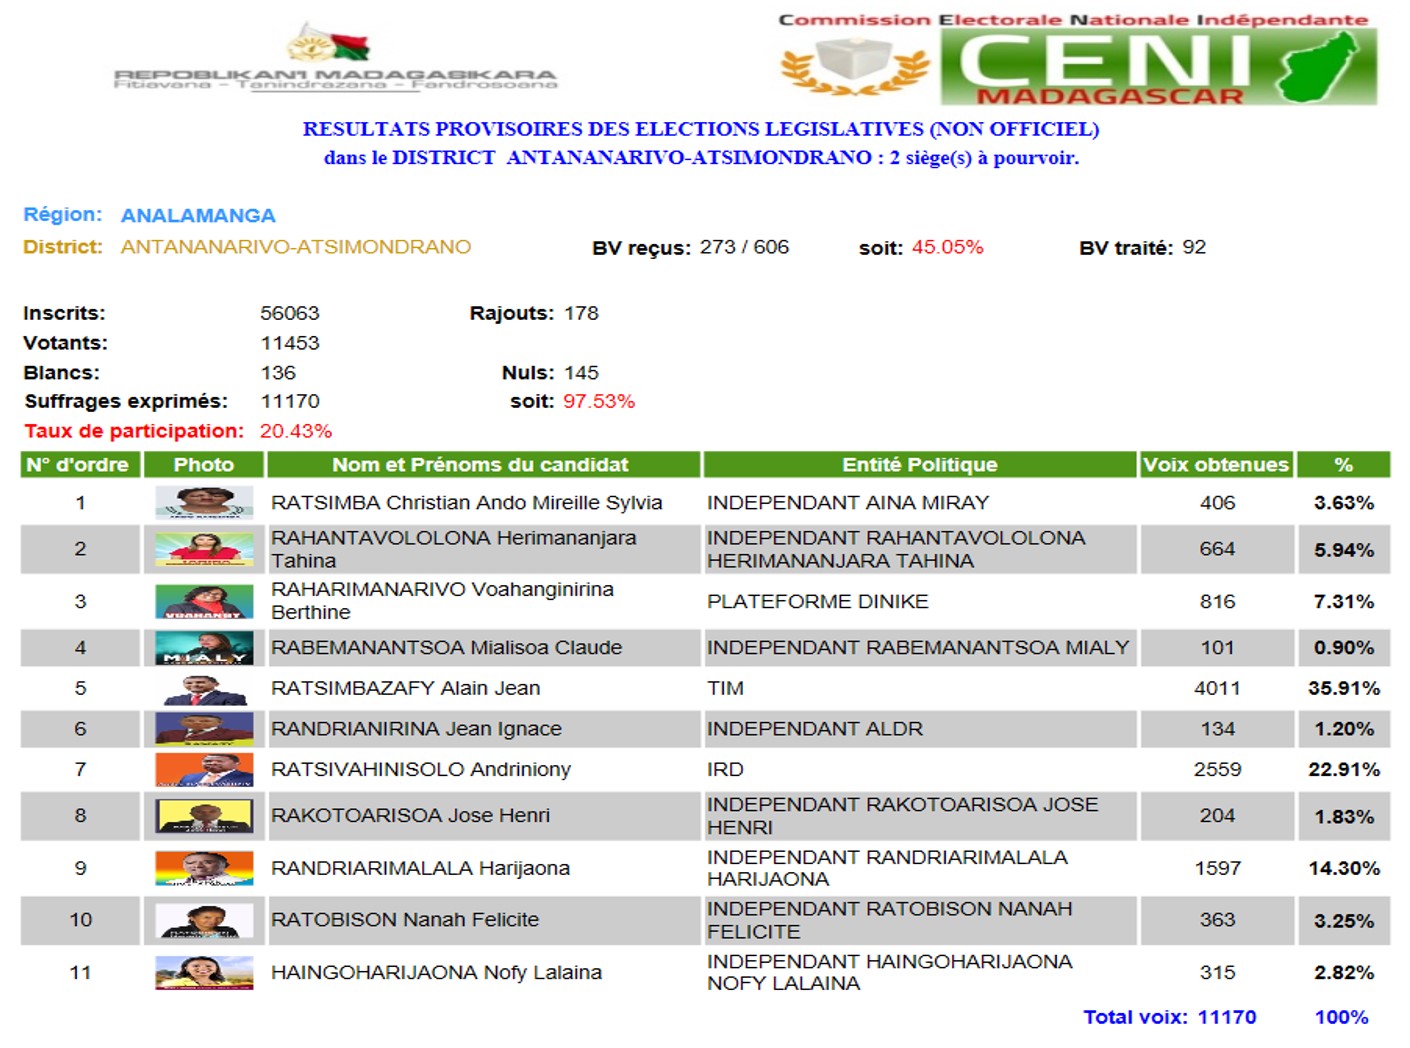Click the Total voix 11170 value
Screen dimensions: 1410x1048
(x=1227, y=1017)
